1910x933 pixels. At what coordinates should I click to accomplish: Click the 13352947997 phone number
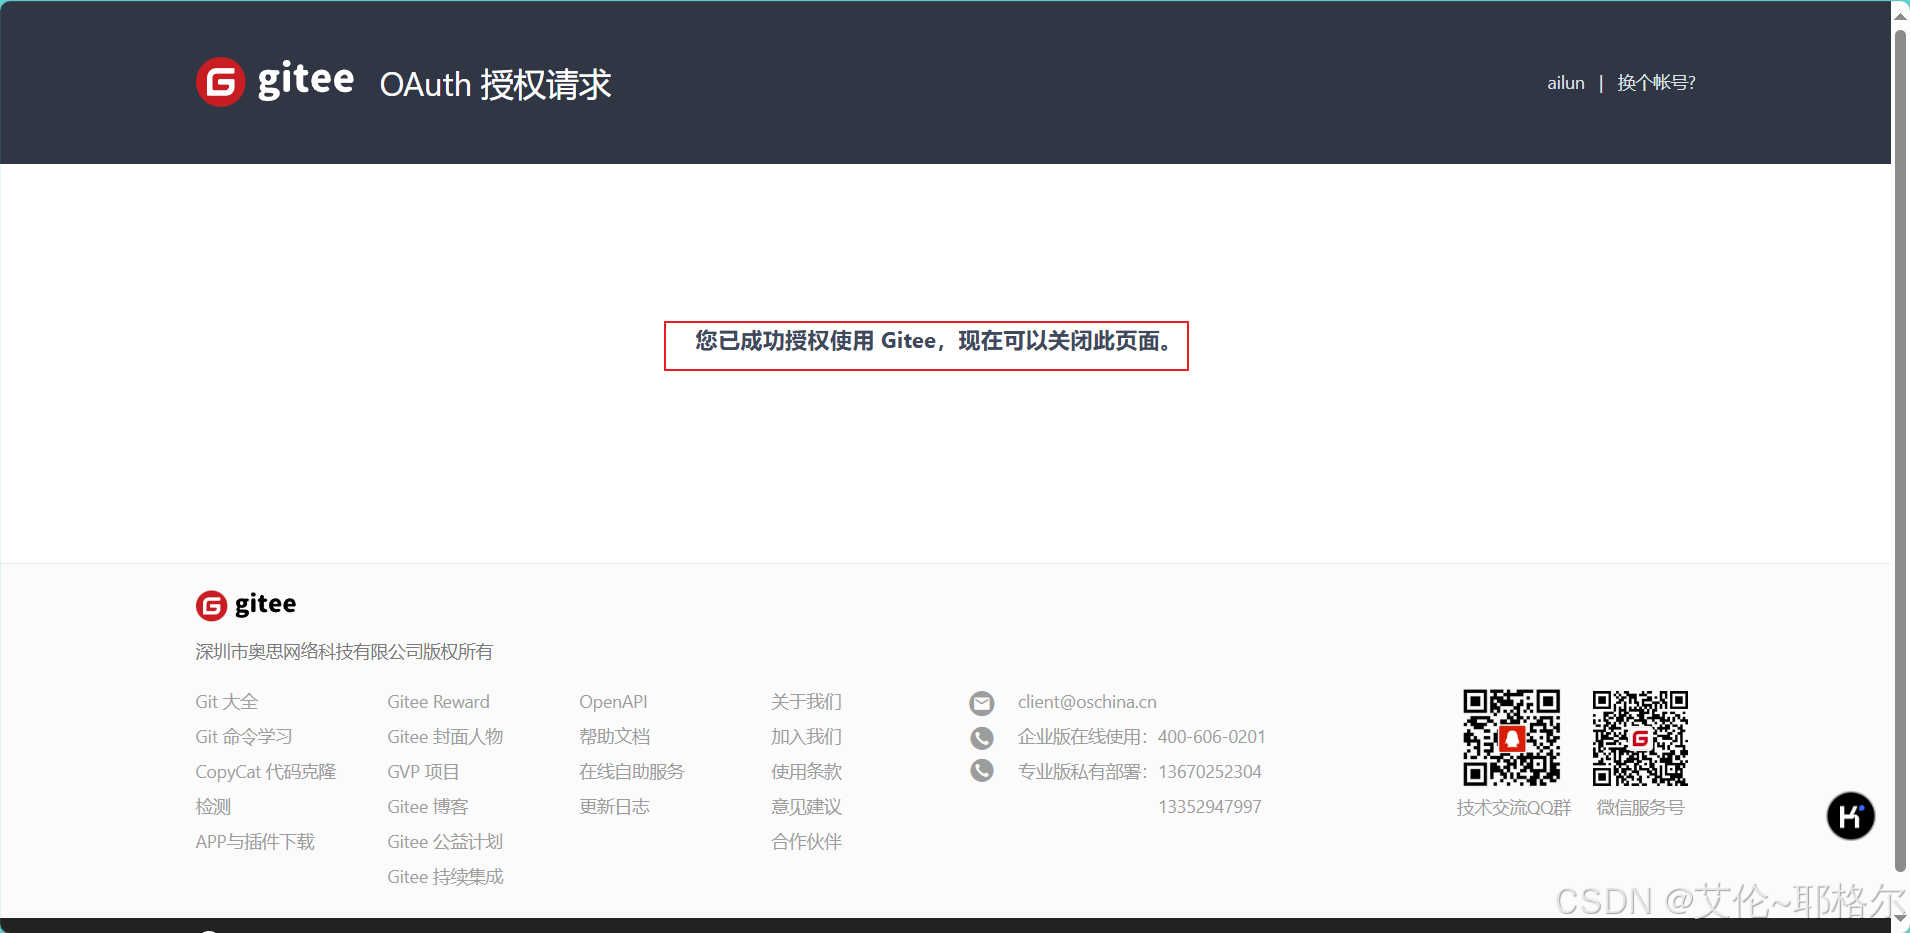[x=1210, y=807]
